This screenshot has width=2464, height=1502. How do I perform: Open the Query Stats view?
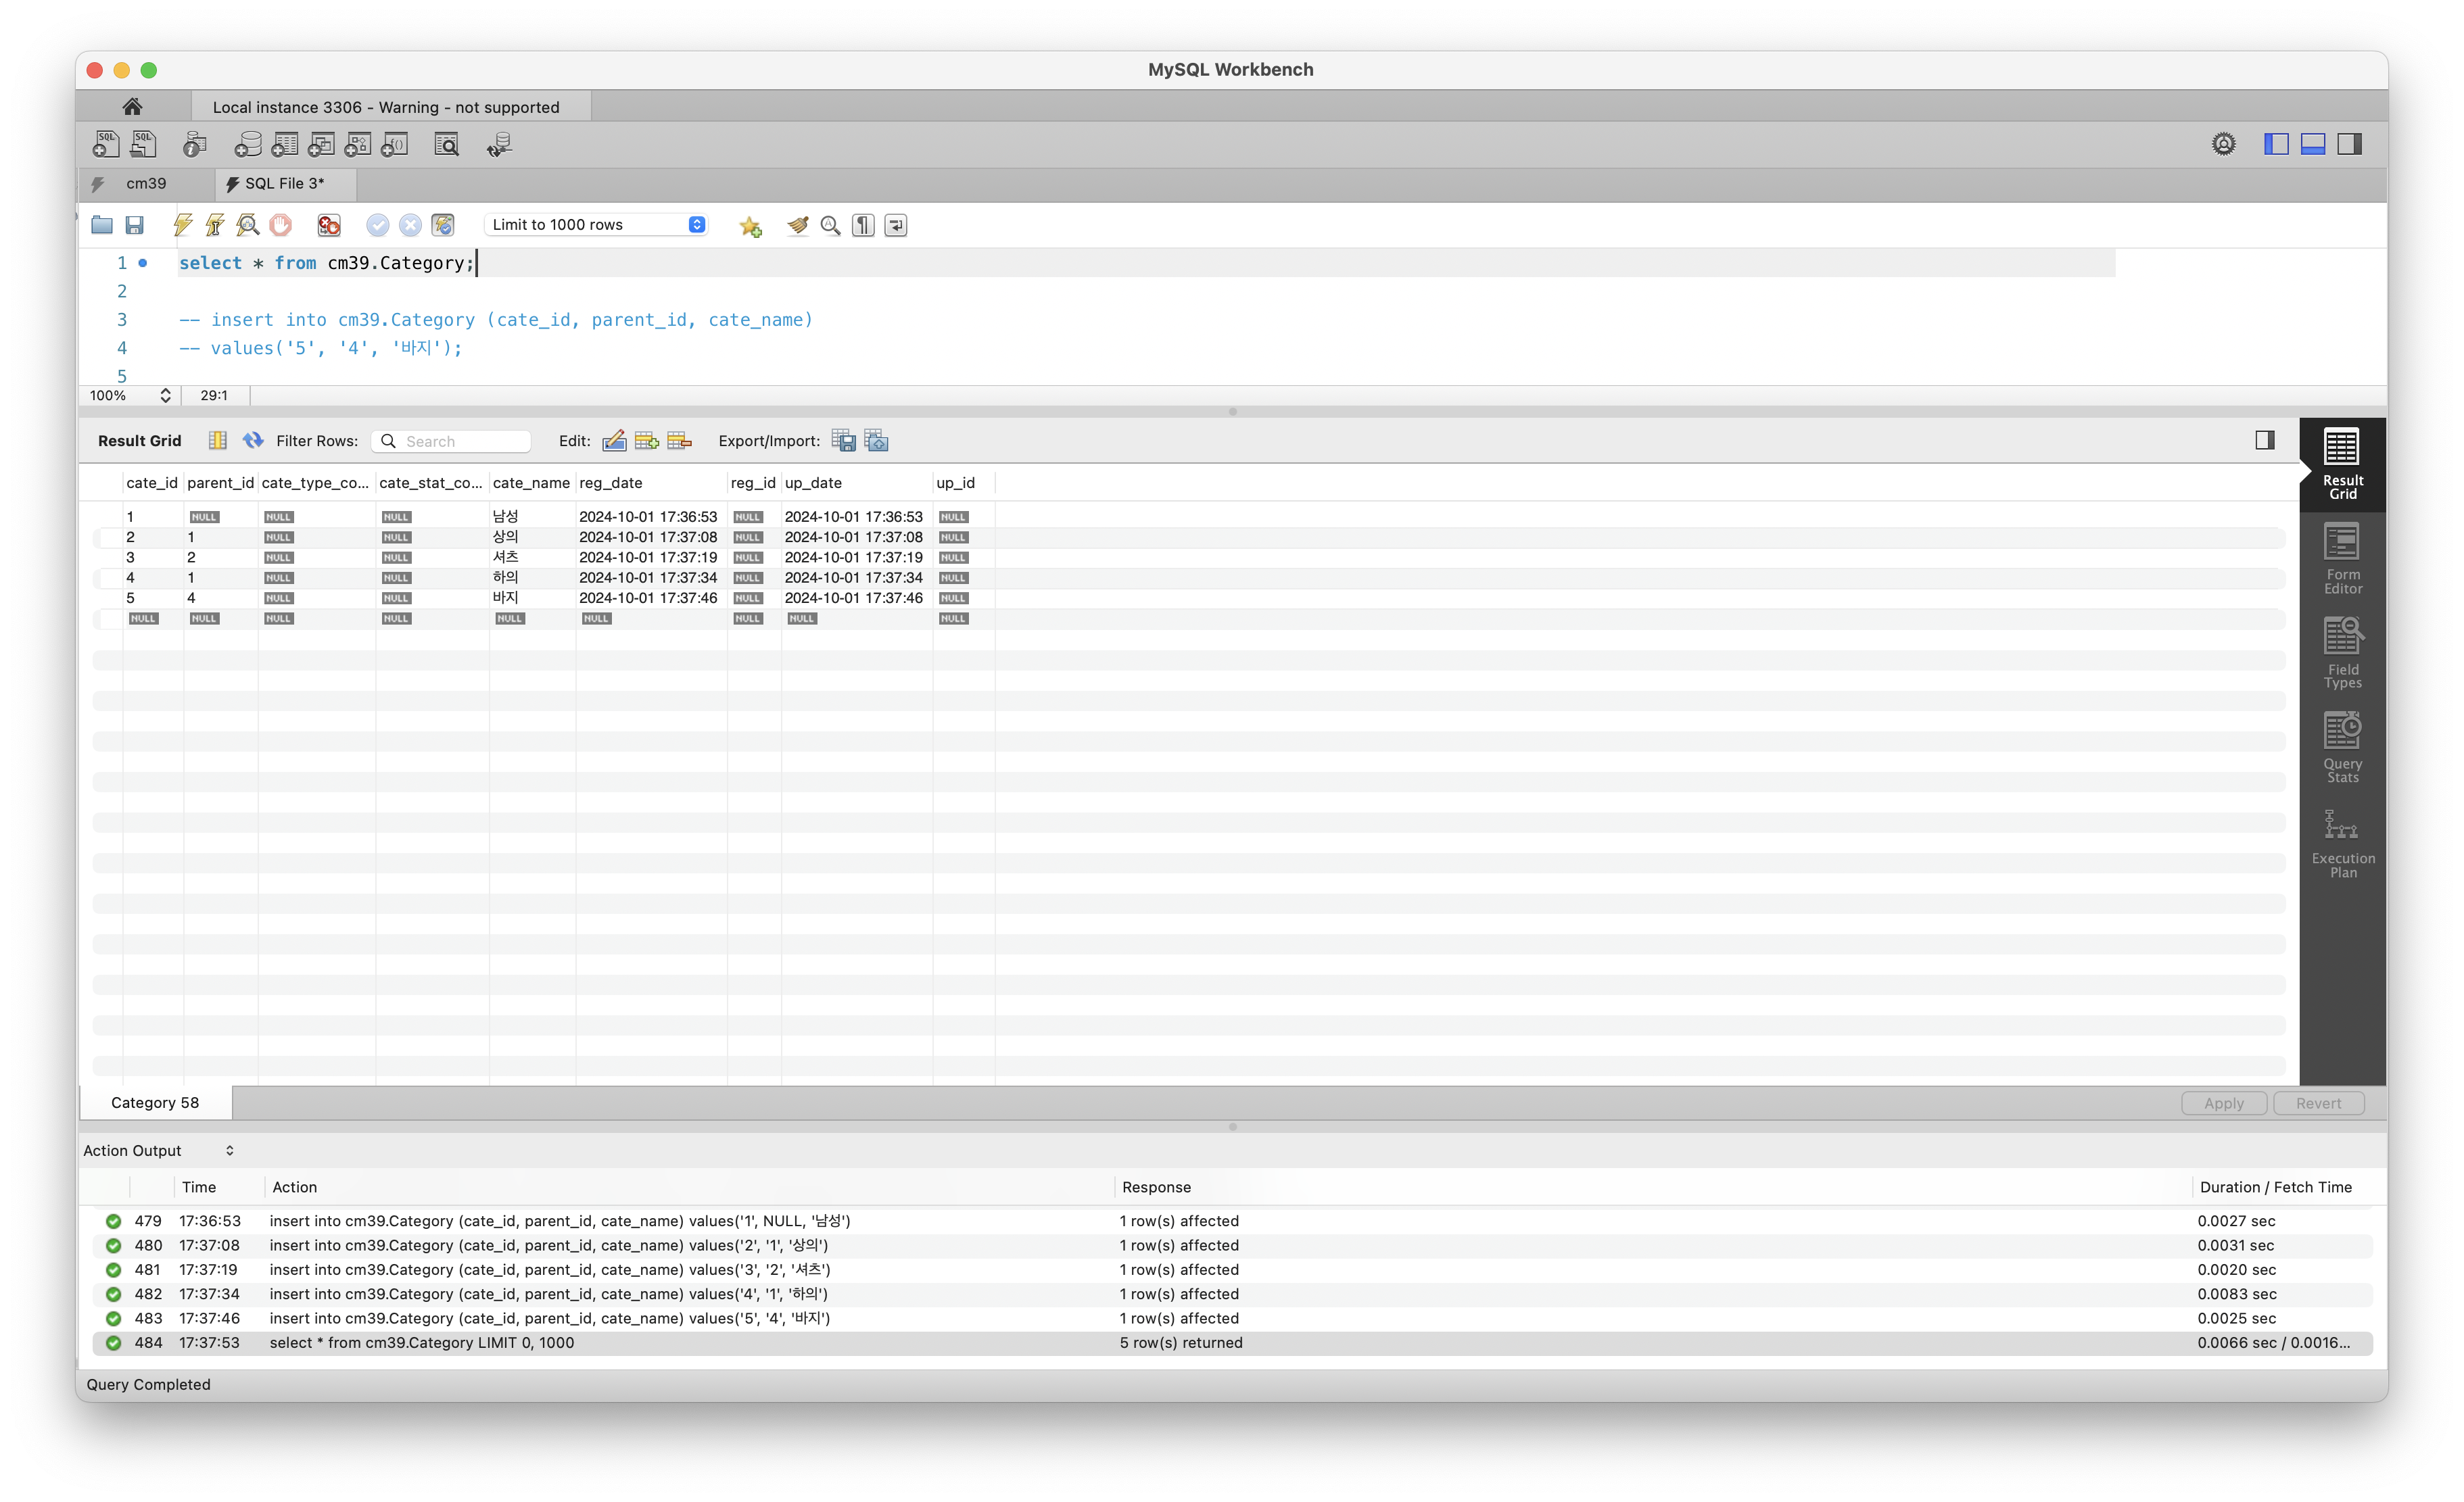coord(2342,748)
